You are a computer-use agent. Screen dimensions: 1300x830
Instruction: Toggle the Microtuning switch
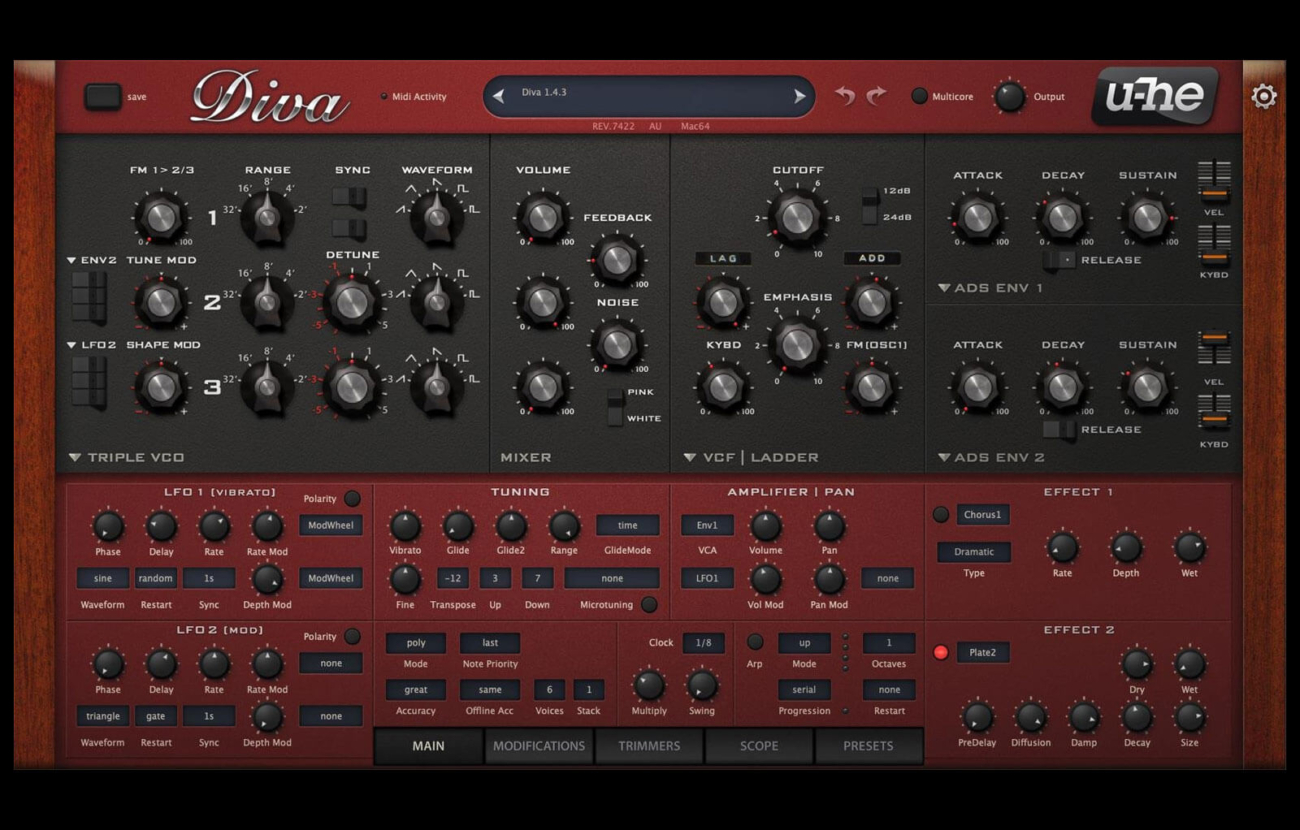click(649, 605)
